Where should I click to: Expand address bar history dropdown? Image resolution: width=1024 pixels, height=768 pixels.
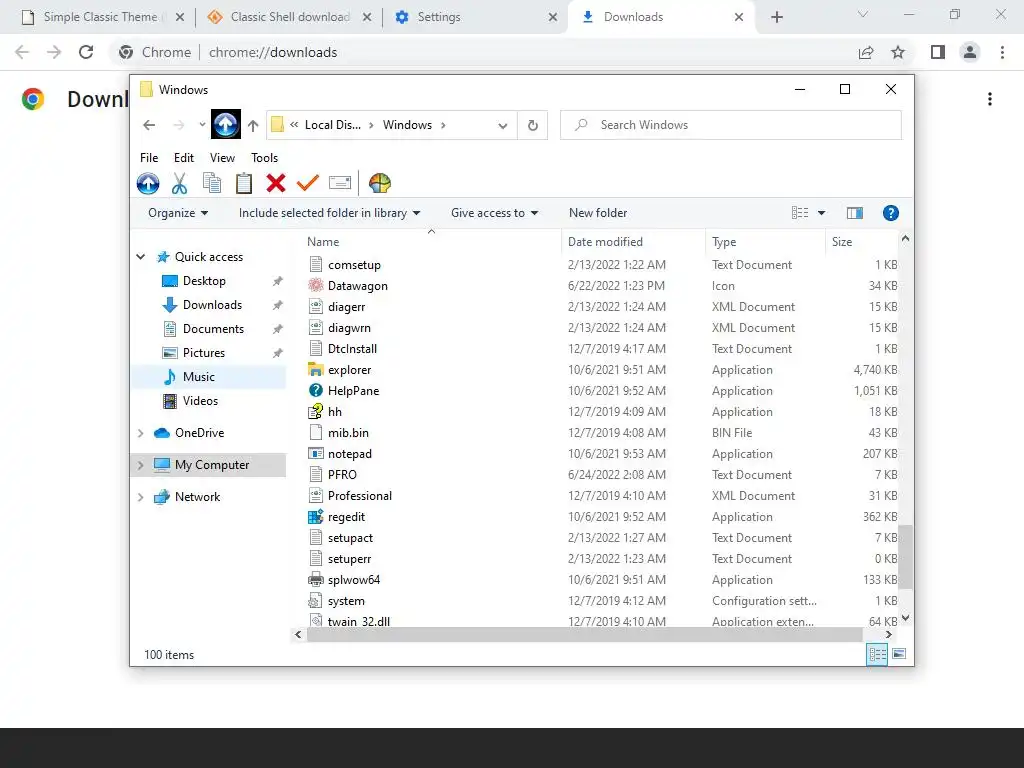tap(502, 125)
